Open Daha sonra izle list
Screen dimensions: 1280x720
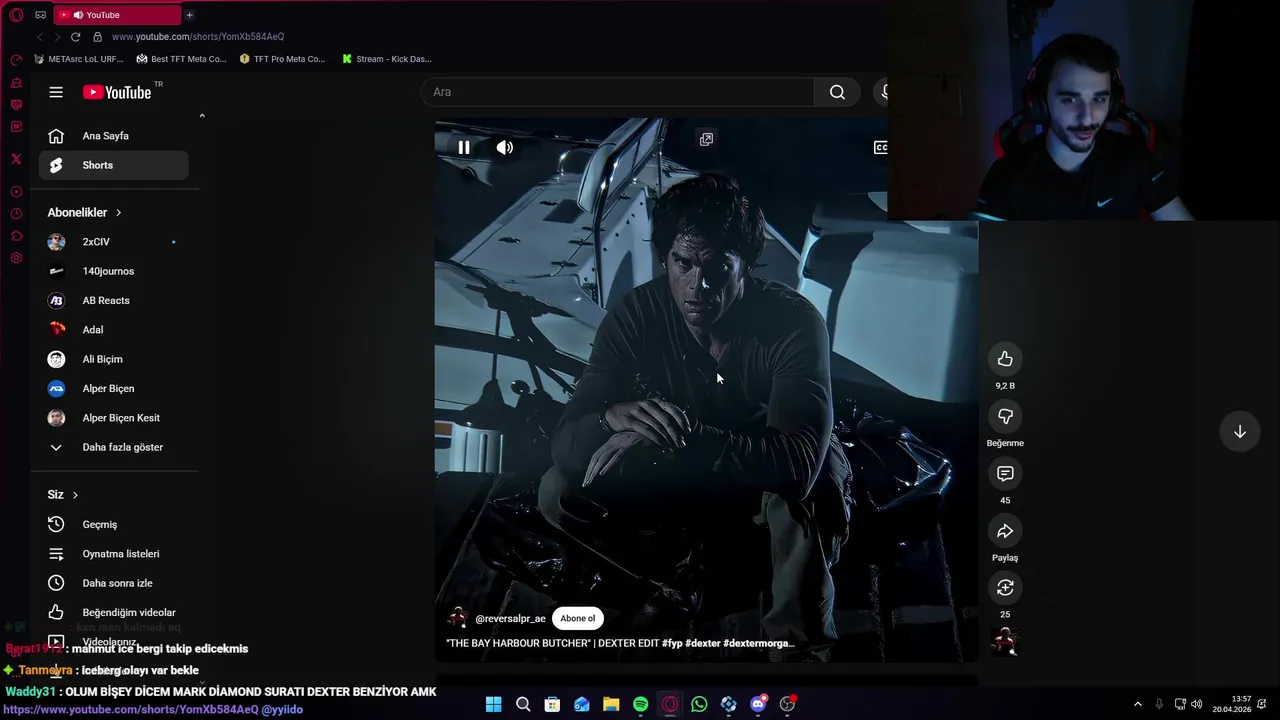pyautogui.click(x=113, y=583)
